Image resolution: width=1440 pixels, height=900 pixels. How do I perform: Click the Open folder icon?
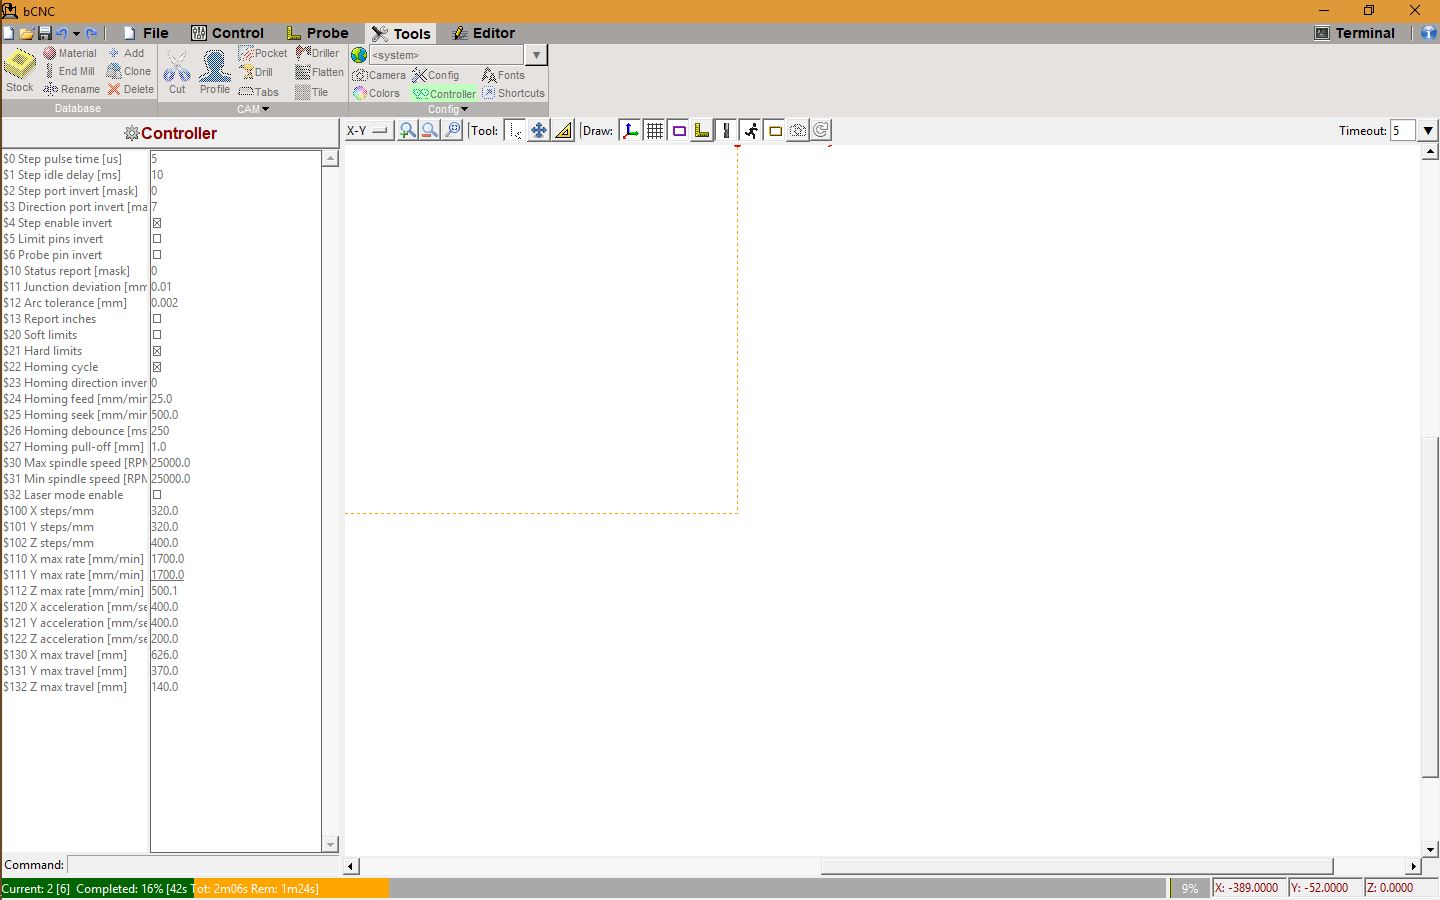point(27,33)
